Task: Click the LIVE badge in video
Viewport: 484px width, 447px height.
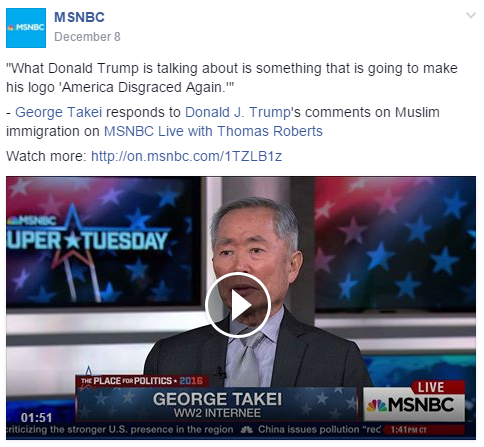Action: [x=431, y=387]
